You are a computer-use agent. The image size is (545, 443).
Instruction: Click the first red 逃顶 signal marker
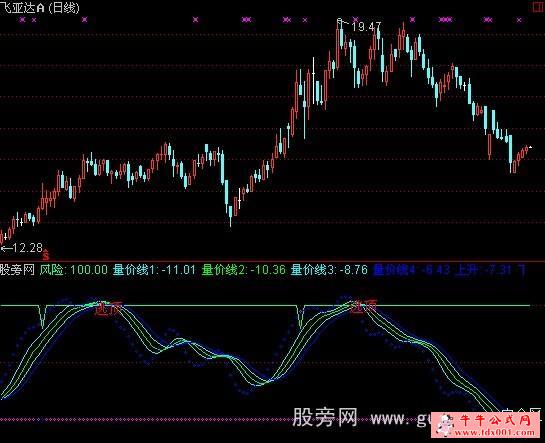pos(108,309)
